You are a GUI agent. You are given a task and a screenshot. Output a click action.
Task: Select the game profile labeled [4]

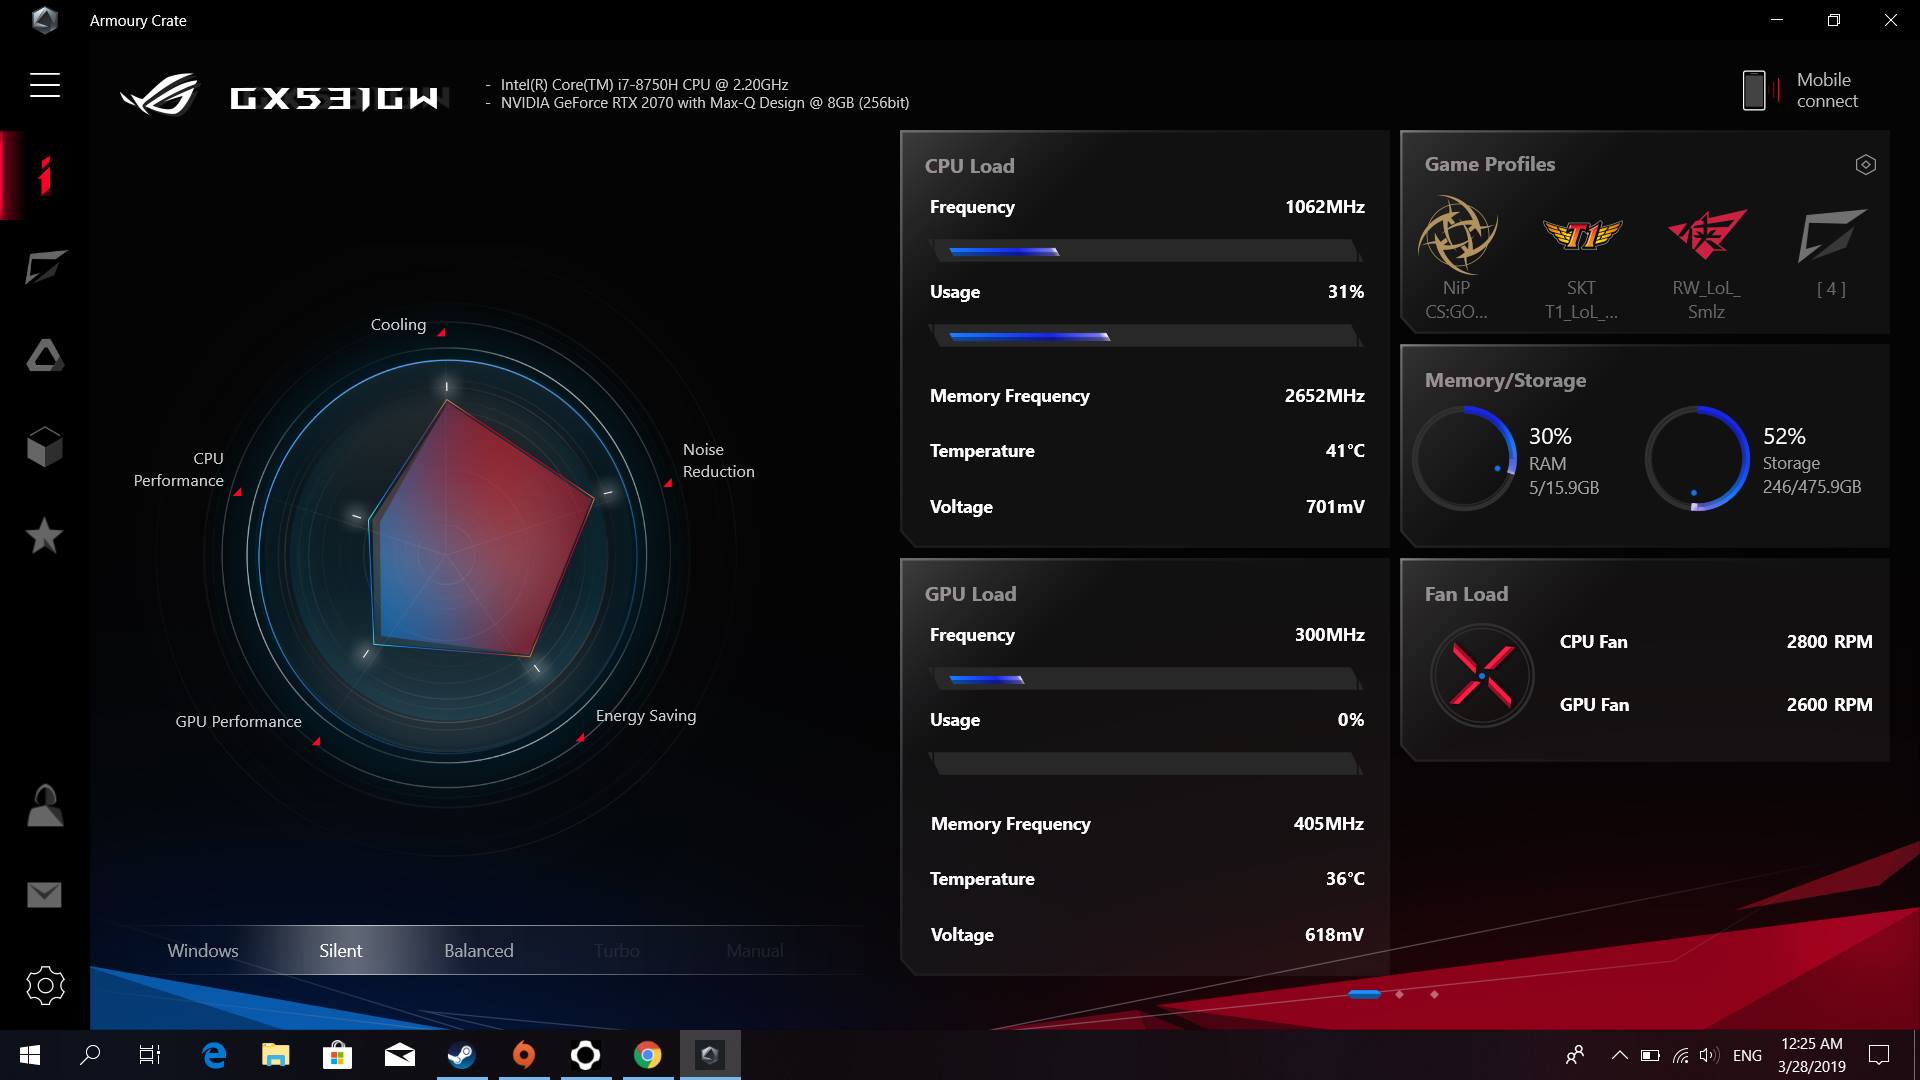click(1831, 252)
